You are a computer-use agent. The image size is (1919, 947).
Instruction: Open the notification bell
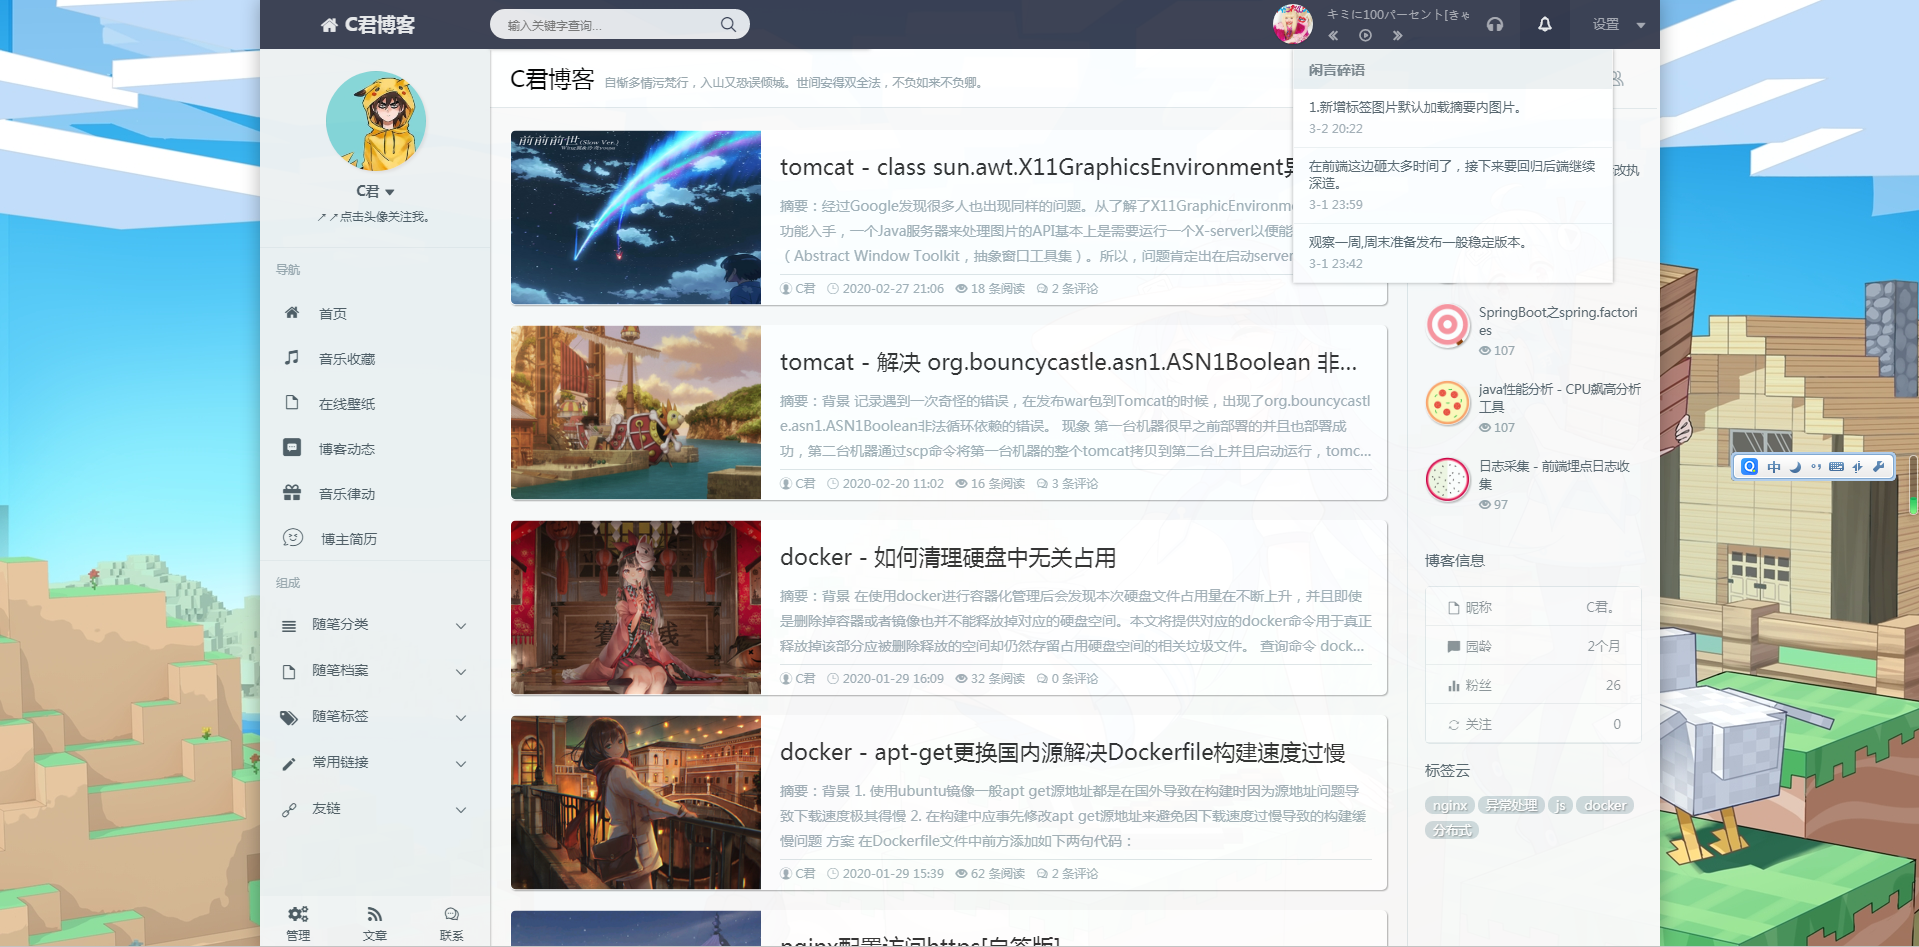1544,23
